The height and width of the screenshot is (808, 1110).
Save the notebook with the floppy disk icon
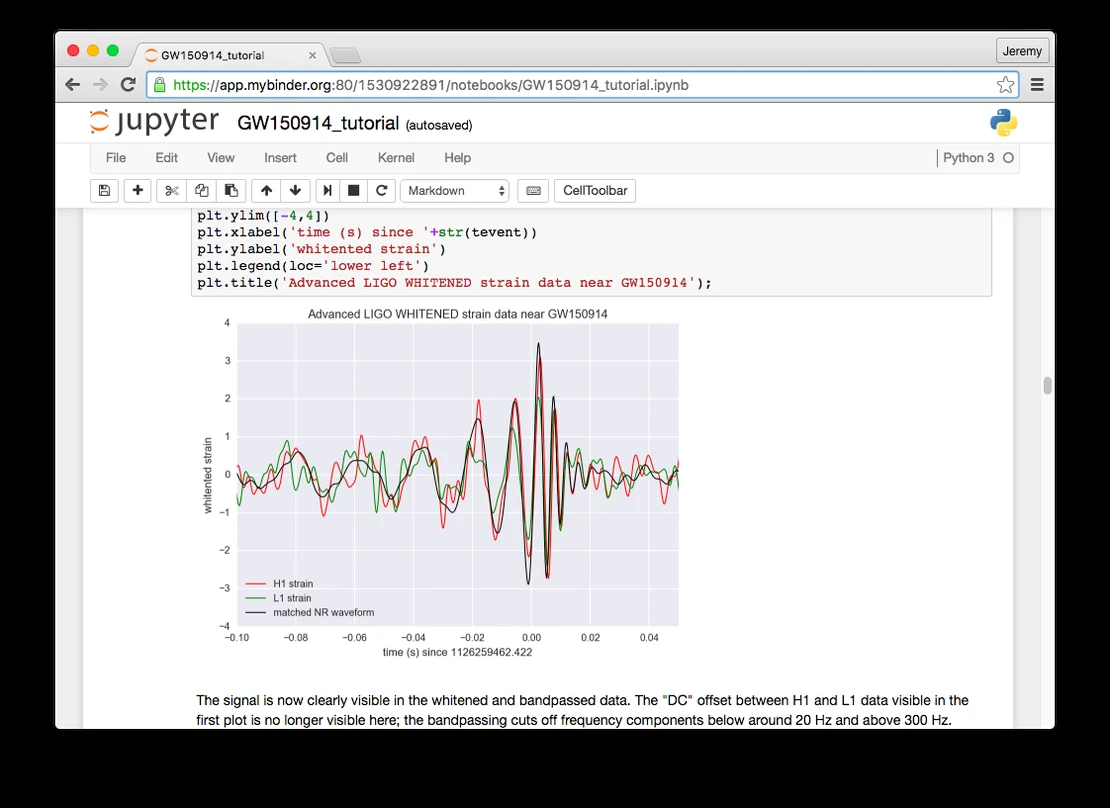point(104,190)
